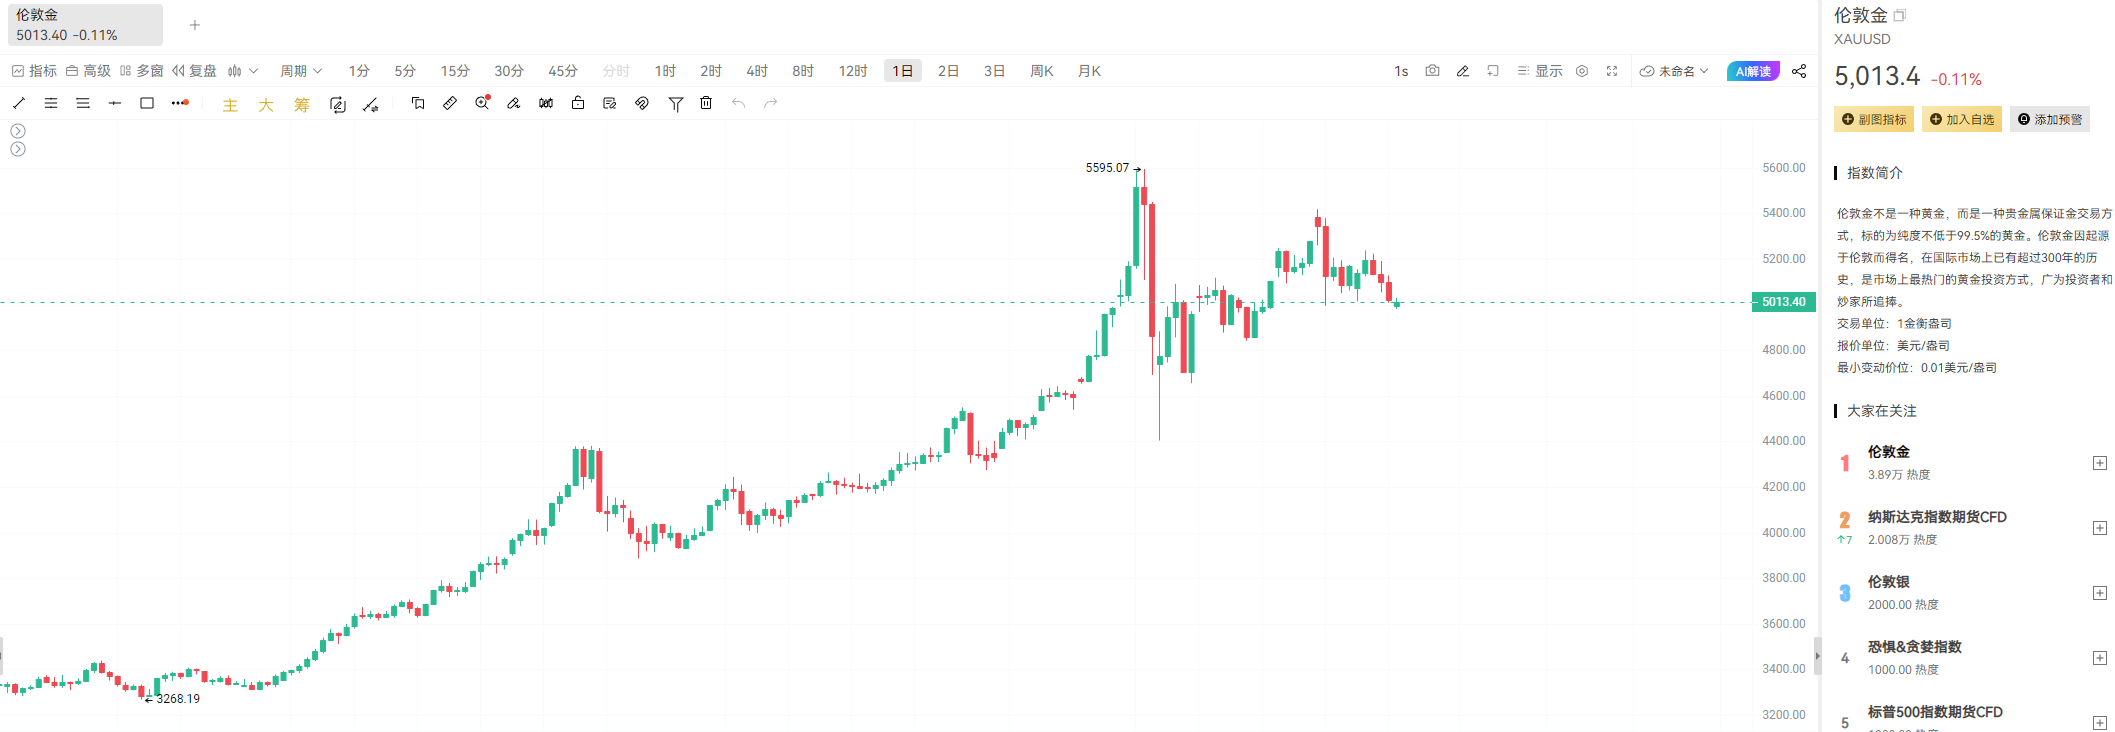Expand the 周期 period dropdown
This screenshot has width=2115, height=732.
pyautogui.click(x=301, y=71)
